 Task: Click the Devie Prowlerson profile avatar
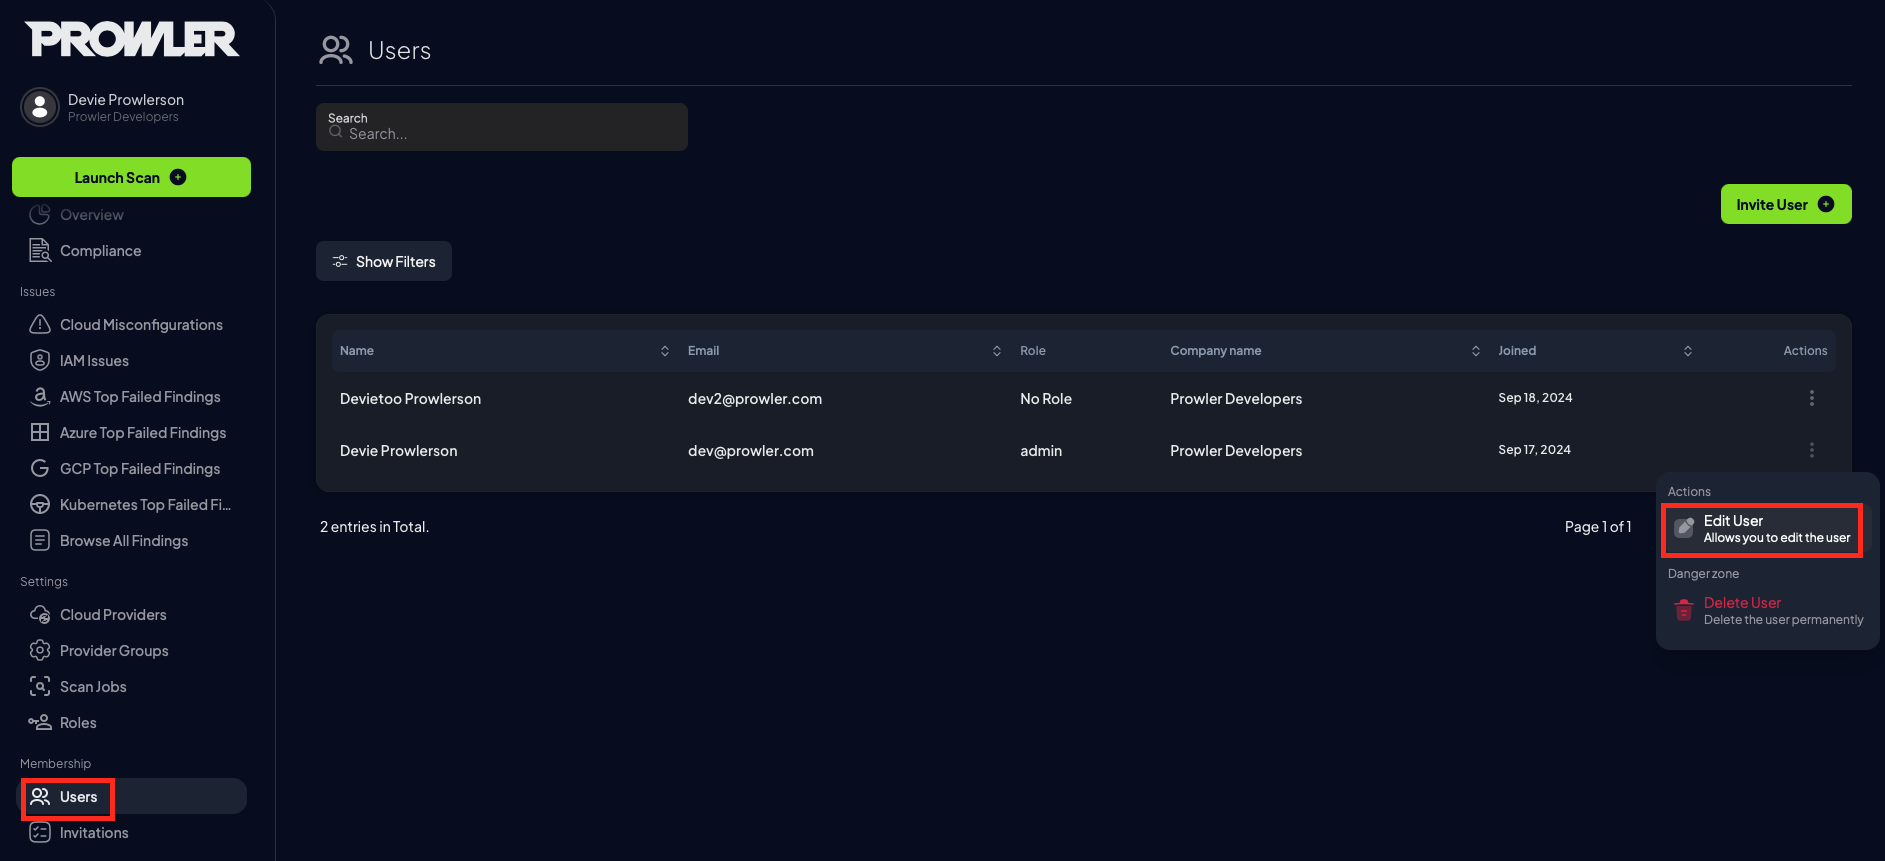pyautogui.click(x=40, y=107)
